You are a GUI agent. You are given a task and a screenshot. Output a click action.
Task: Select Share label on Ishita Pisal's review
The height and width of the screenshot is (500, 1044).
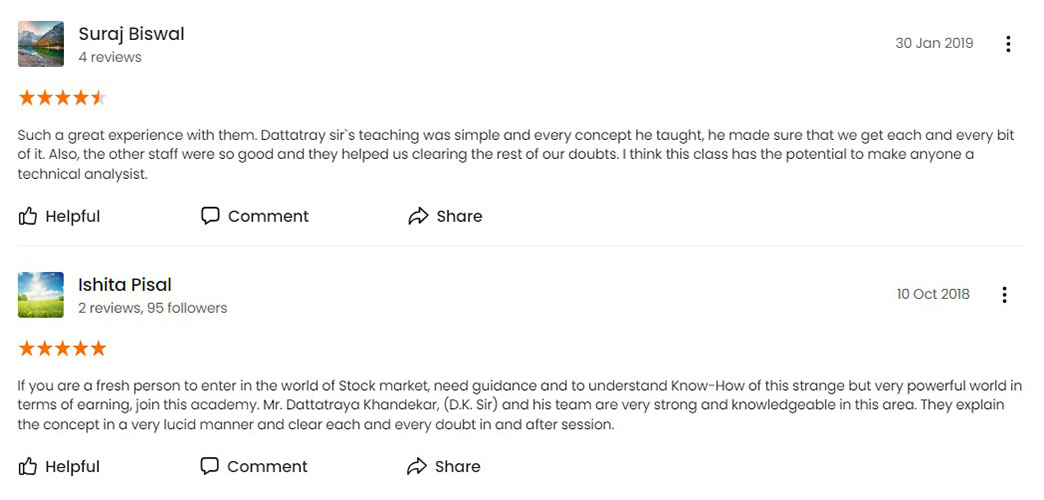pos(458,467)
